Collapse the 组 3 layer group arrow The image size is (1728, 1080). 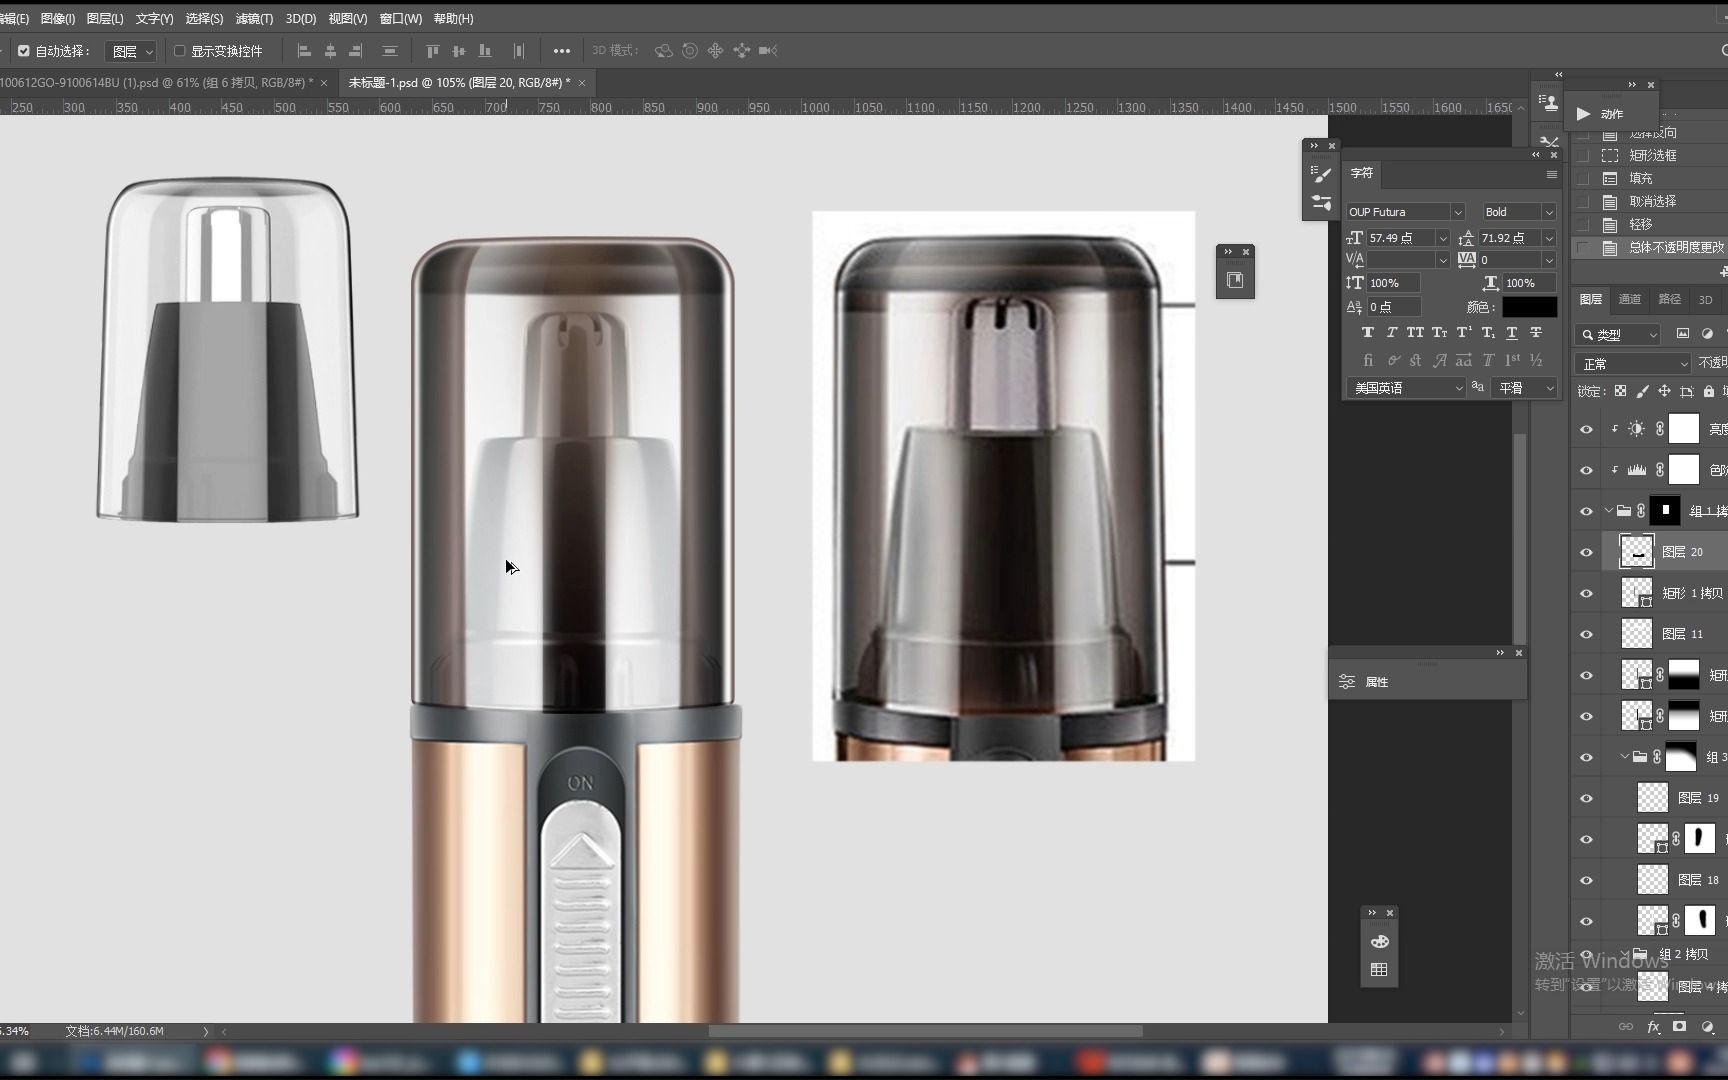click(1625, 757)
